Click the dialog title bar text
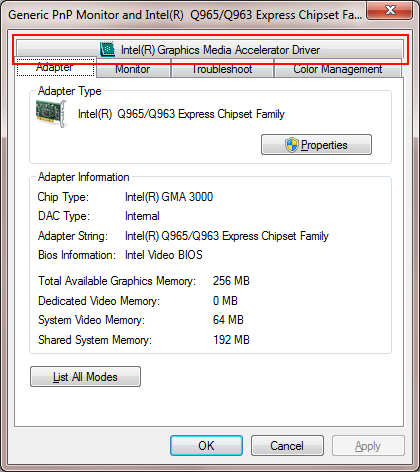 (185, 15)
